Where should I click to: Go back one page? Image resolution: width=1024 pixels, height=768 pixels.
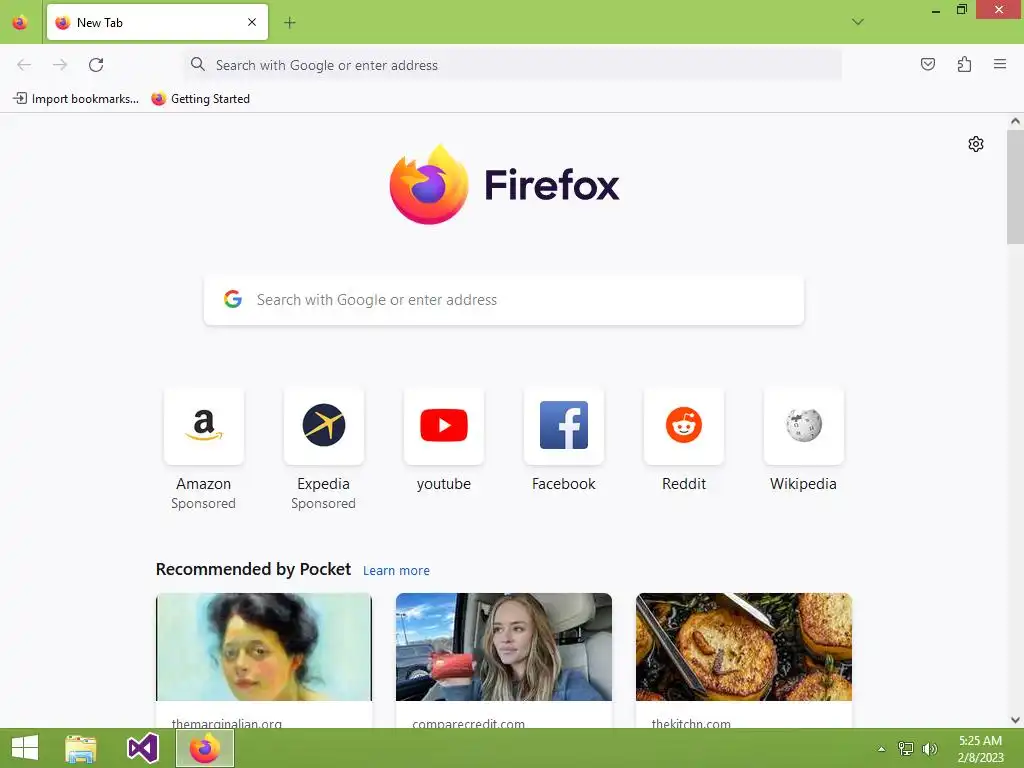[x=24, y=65]
